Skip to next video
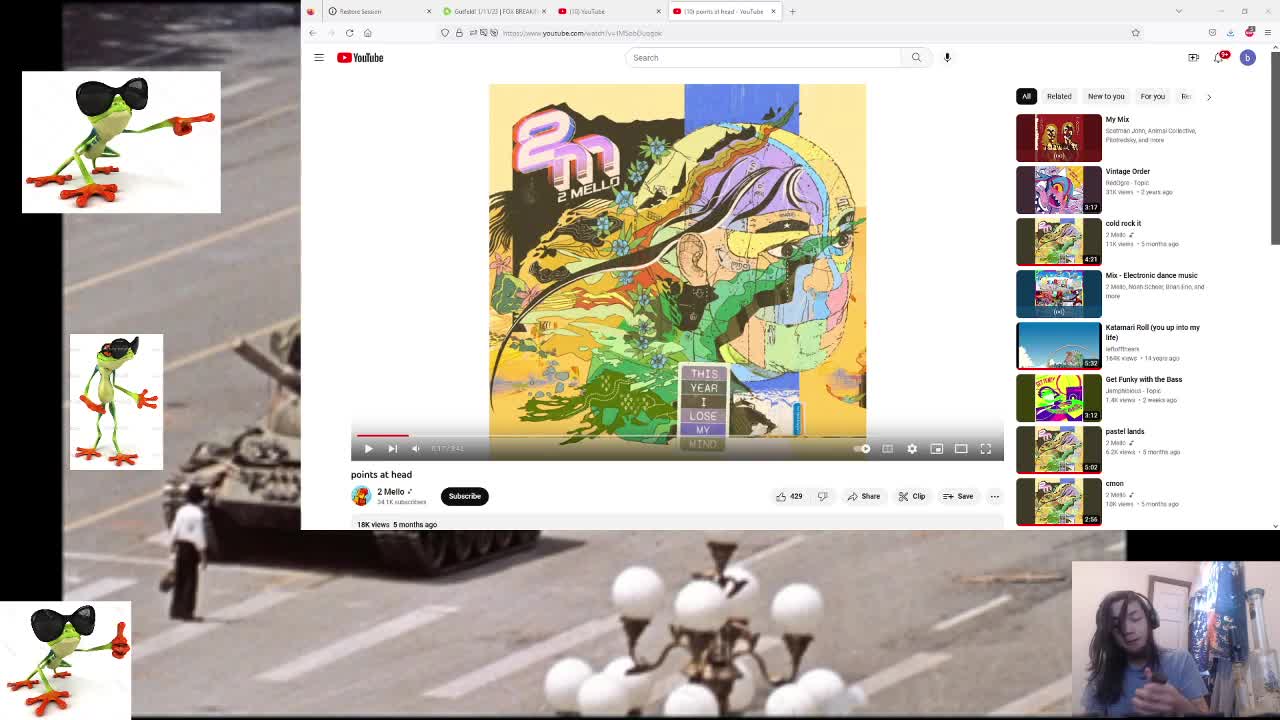The height and width of the screenshot is (720, 1280). click(x=392, y=449)
